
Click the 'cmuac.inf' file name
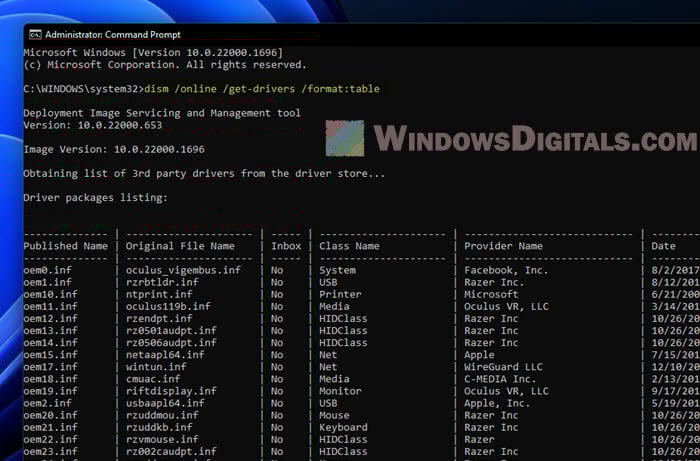click(x=153, y=378)
